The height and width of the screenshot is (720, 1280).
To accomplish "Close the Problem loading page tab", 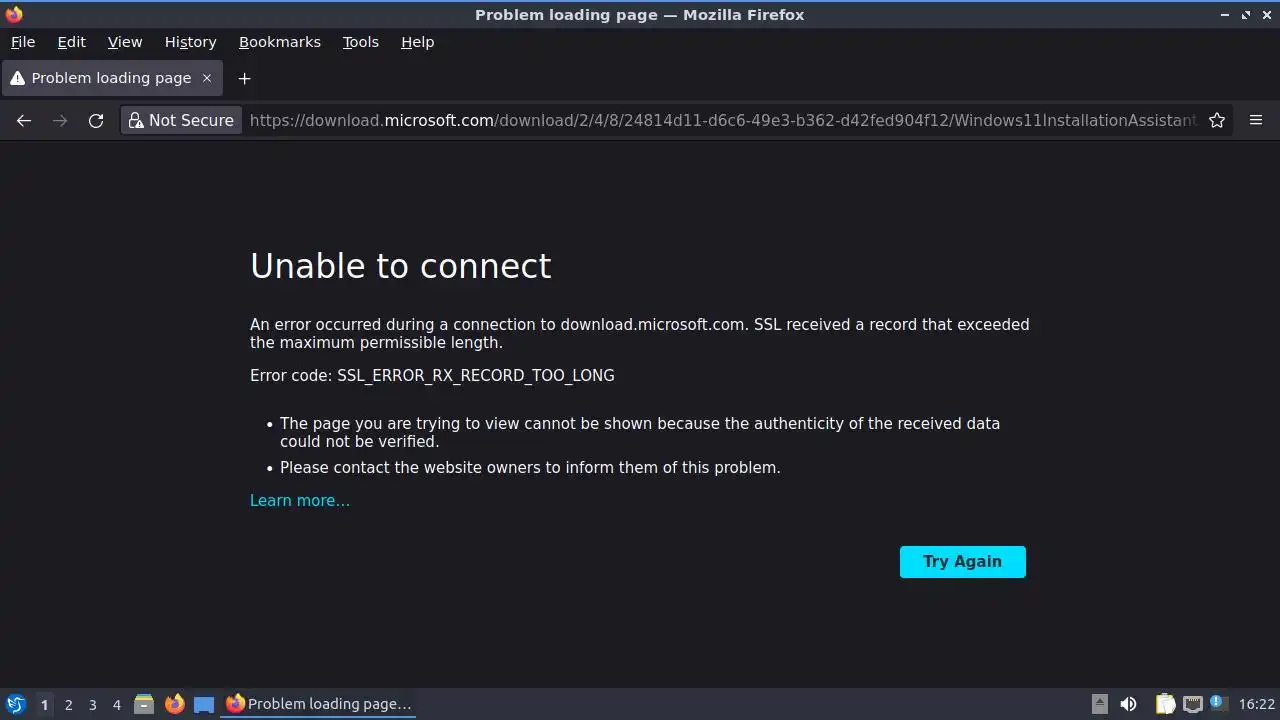I will (x=207, y=78).
